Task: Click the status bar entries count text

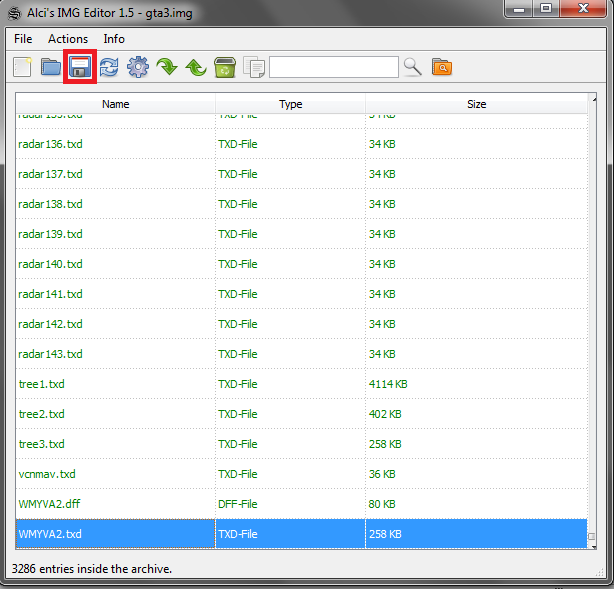Action: (x=92, y=569)
